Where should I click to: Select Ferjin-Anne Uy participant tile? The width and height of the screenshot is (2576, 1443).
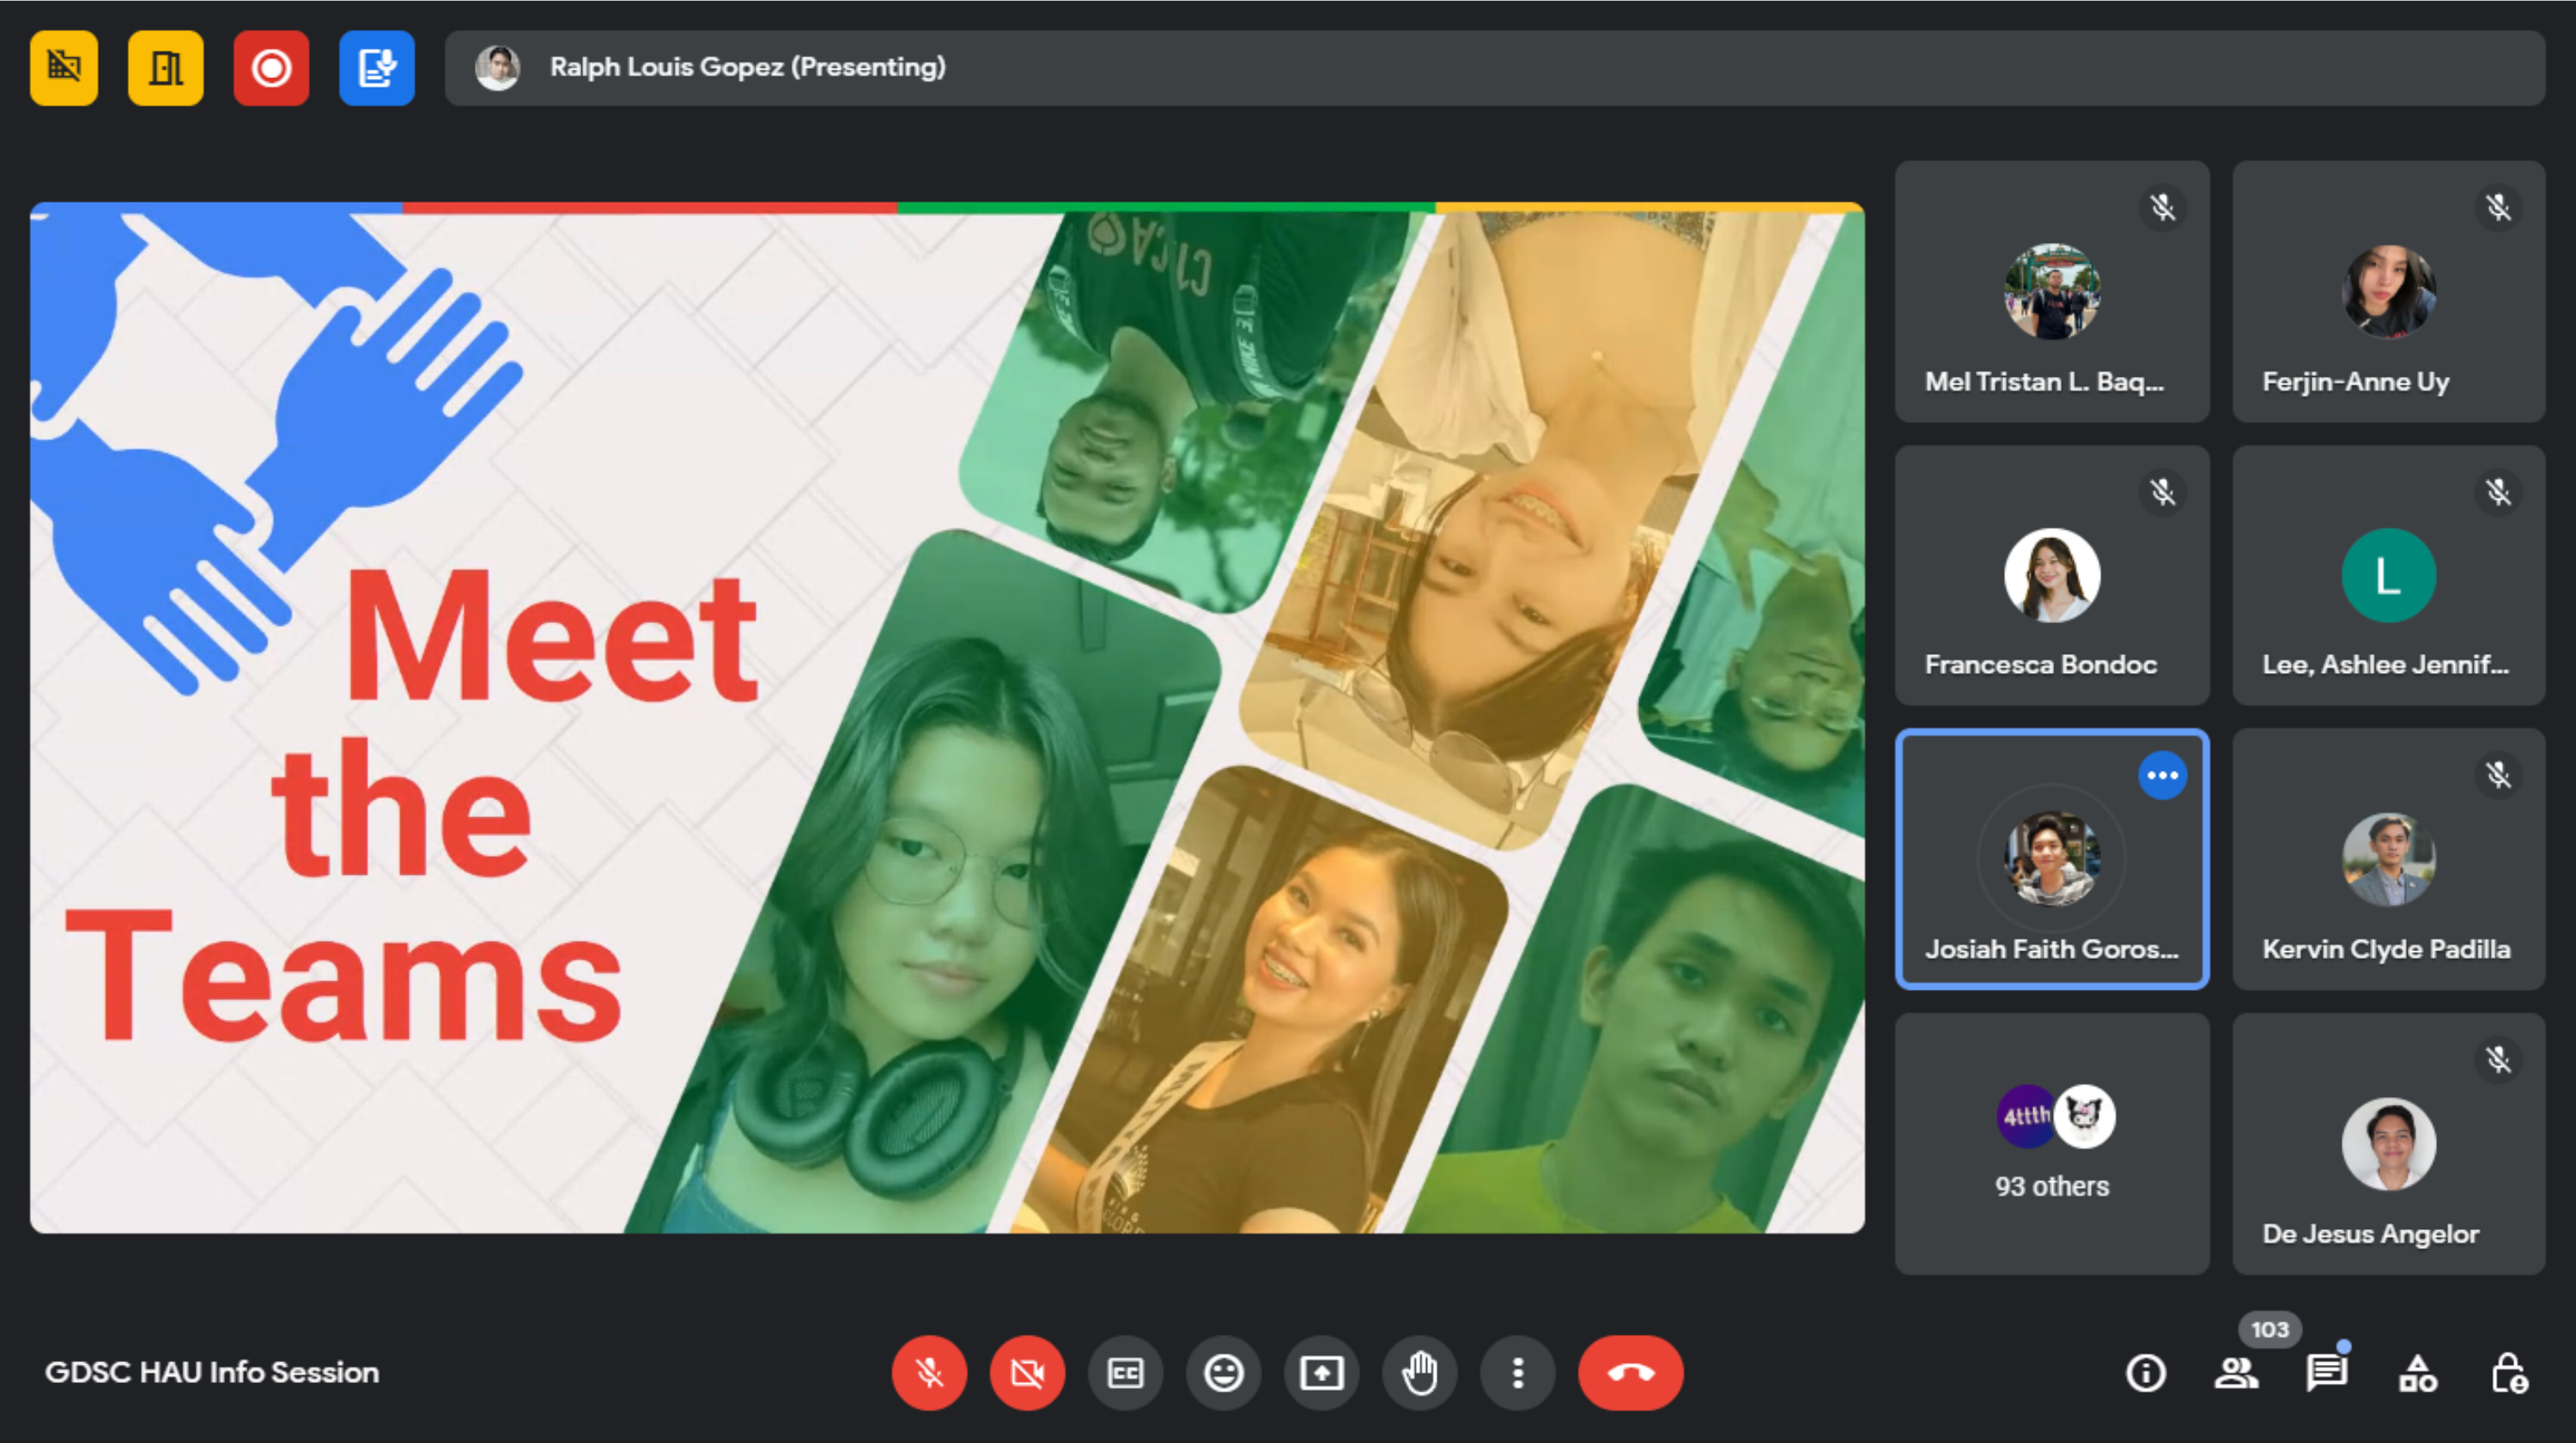[x=2389, y=291]
